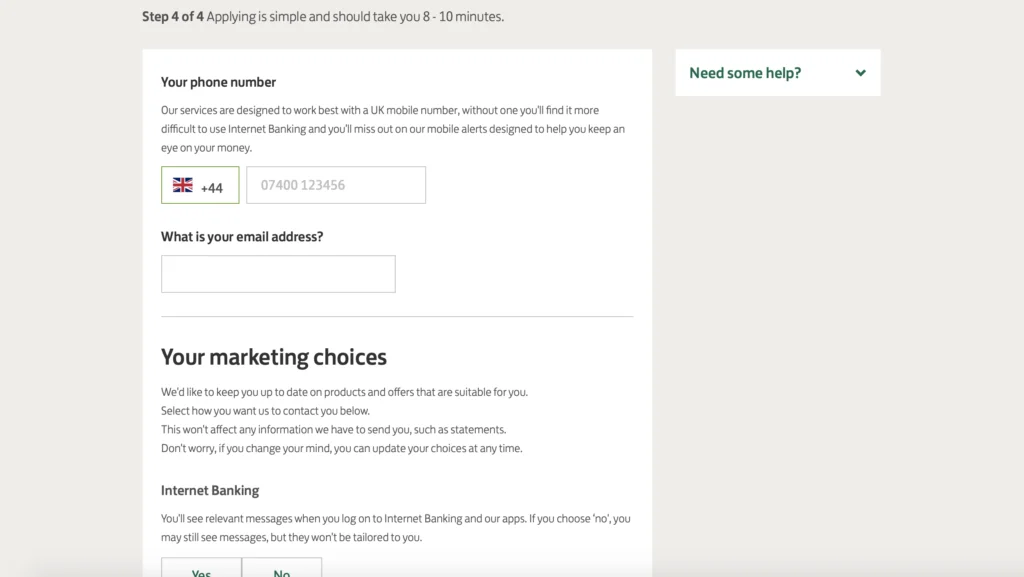Click the Your marketing choices heading

point(274,357)
